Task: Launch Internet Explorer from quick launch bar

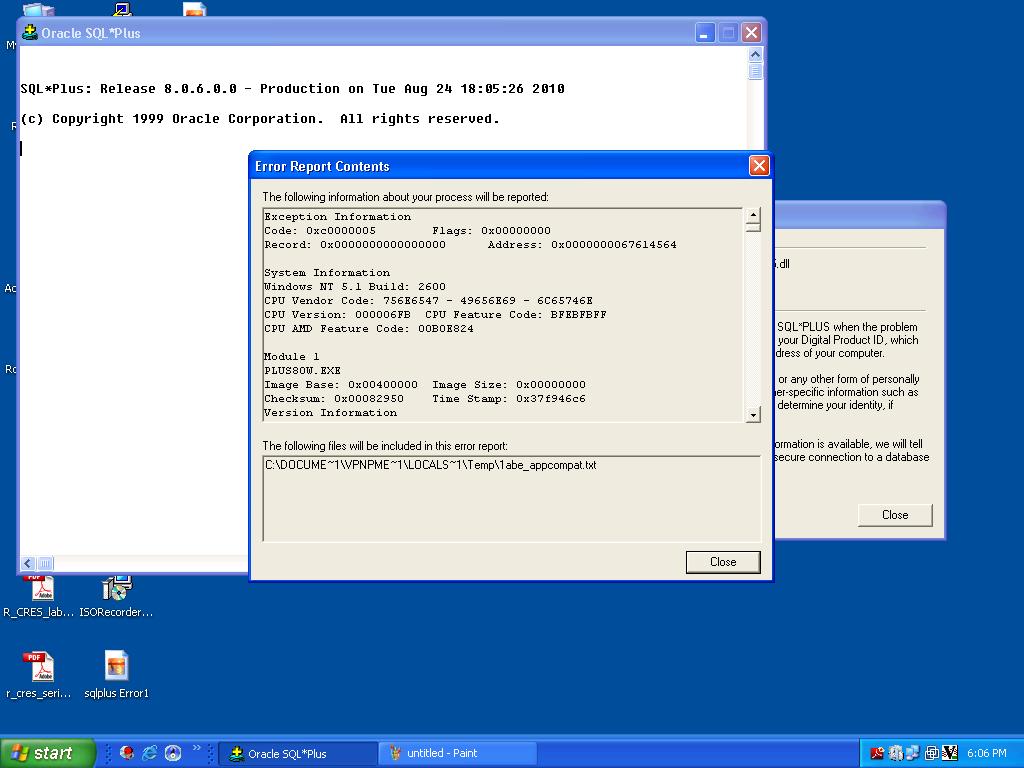Action: pos(149,753)
